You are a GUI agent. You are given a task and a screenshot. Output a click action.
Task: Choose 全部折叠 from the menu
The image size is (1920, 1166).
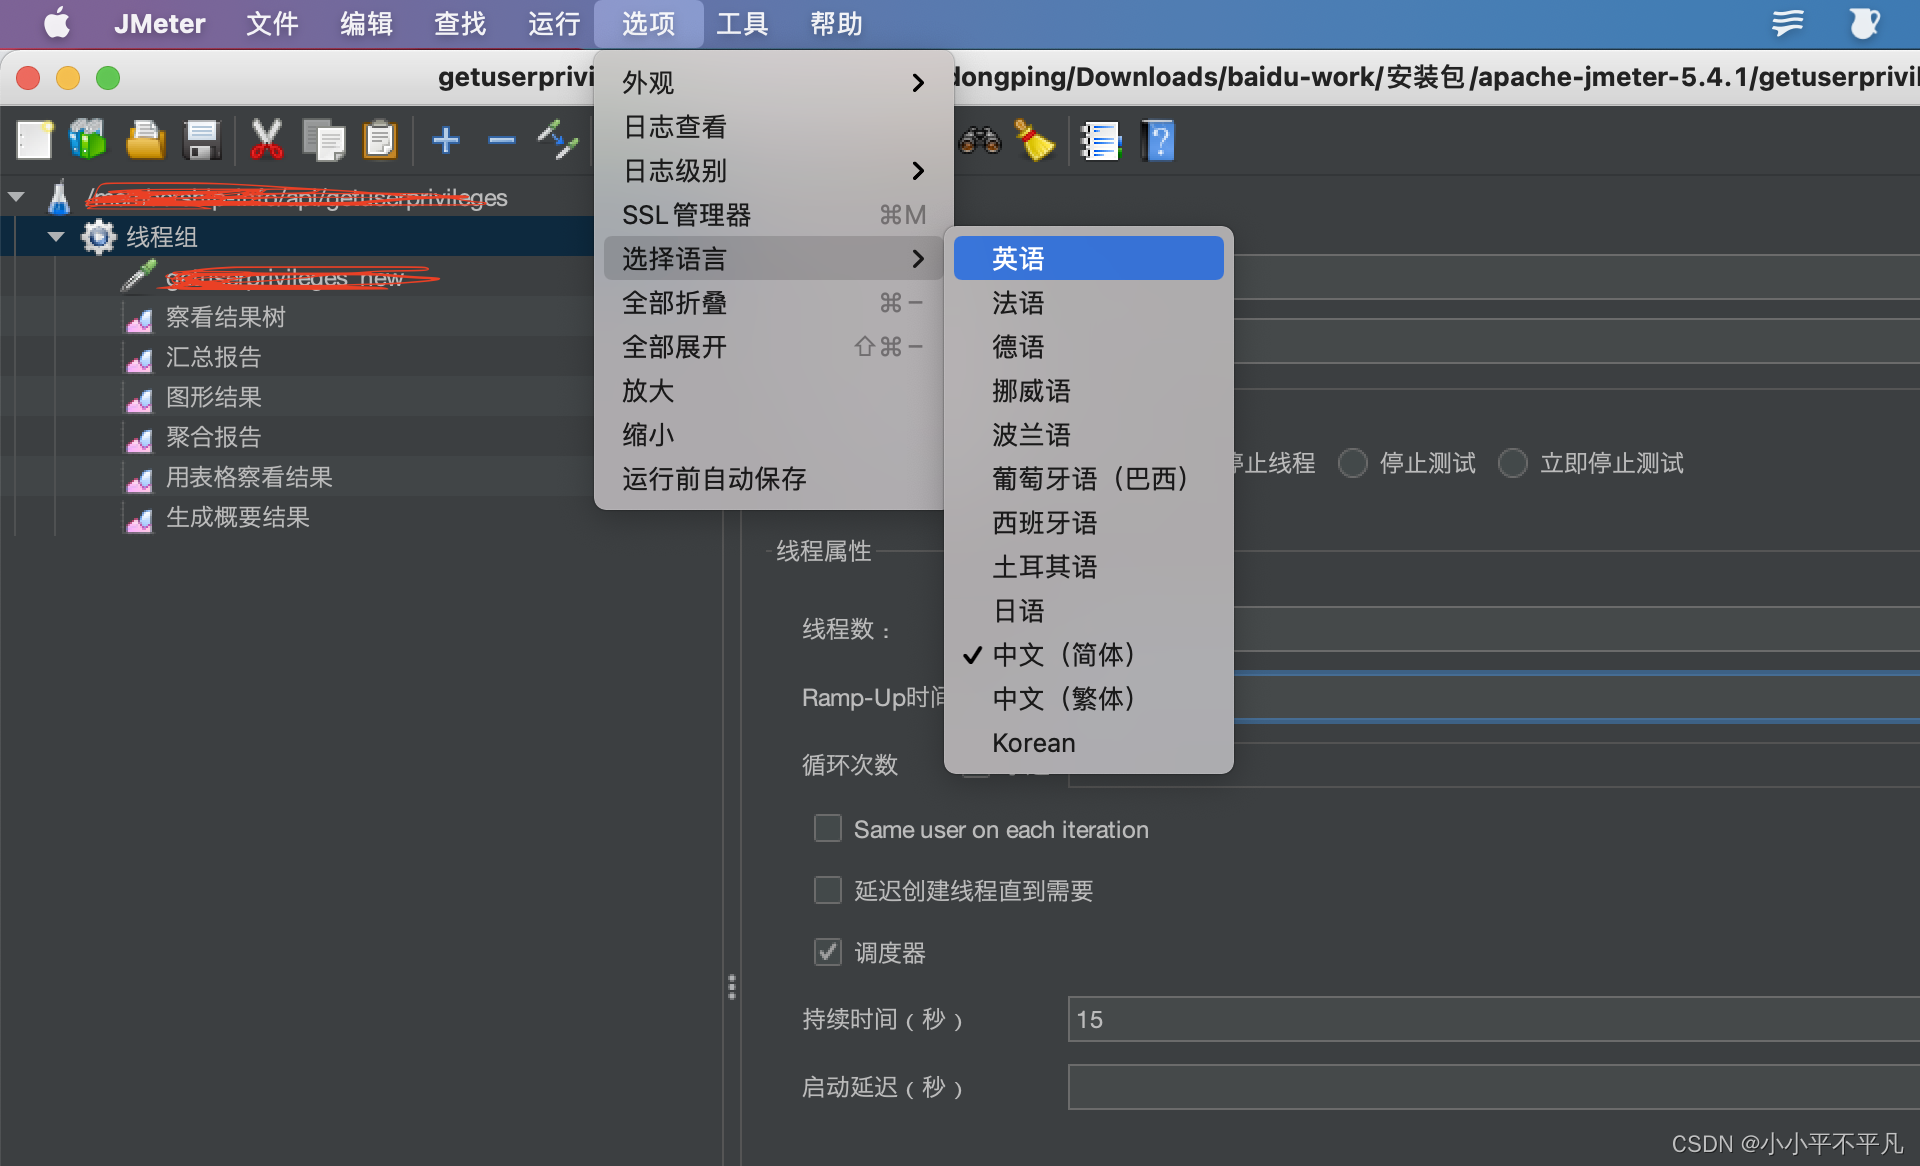774,302
